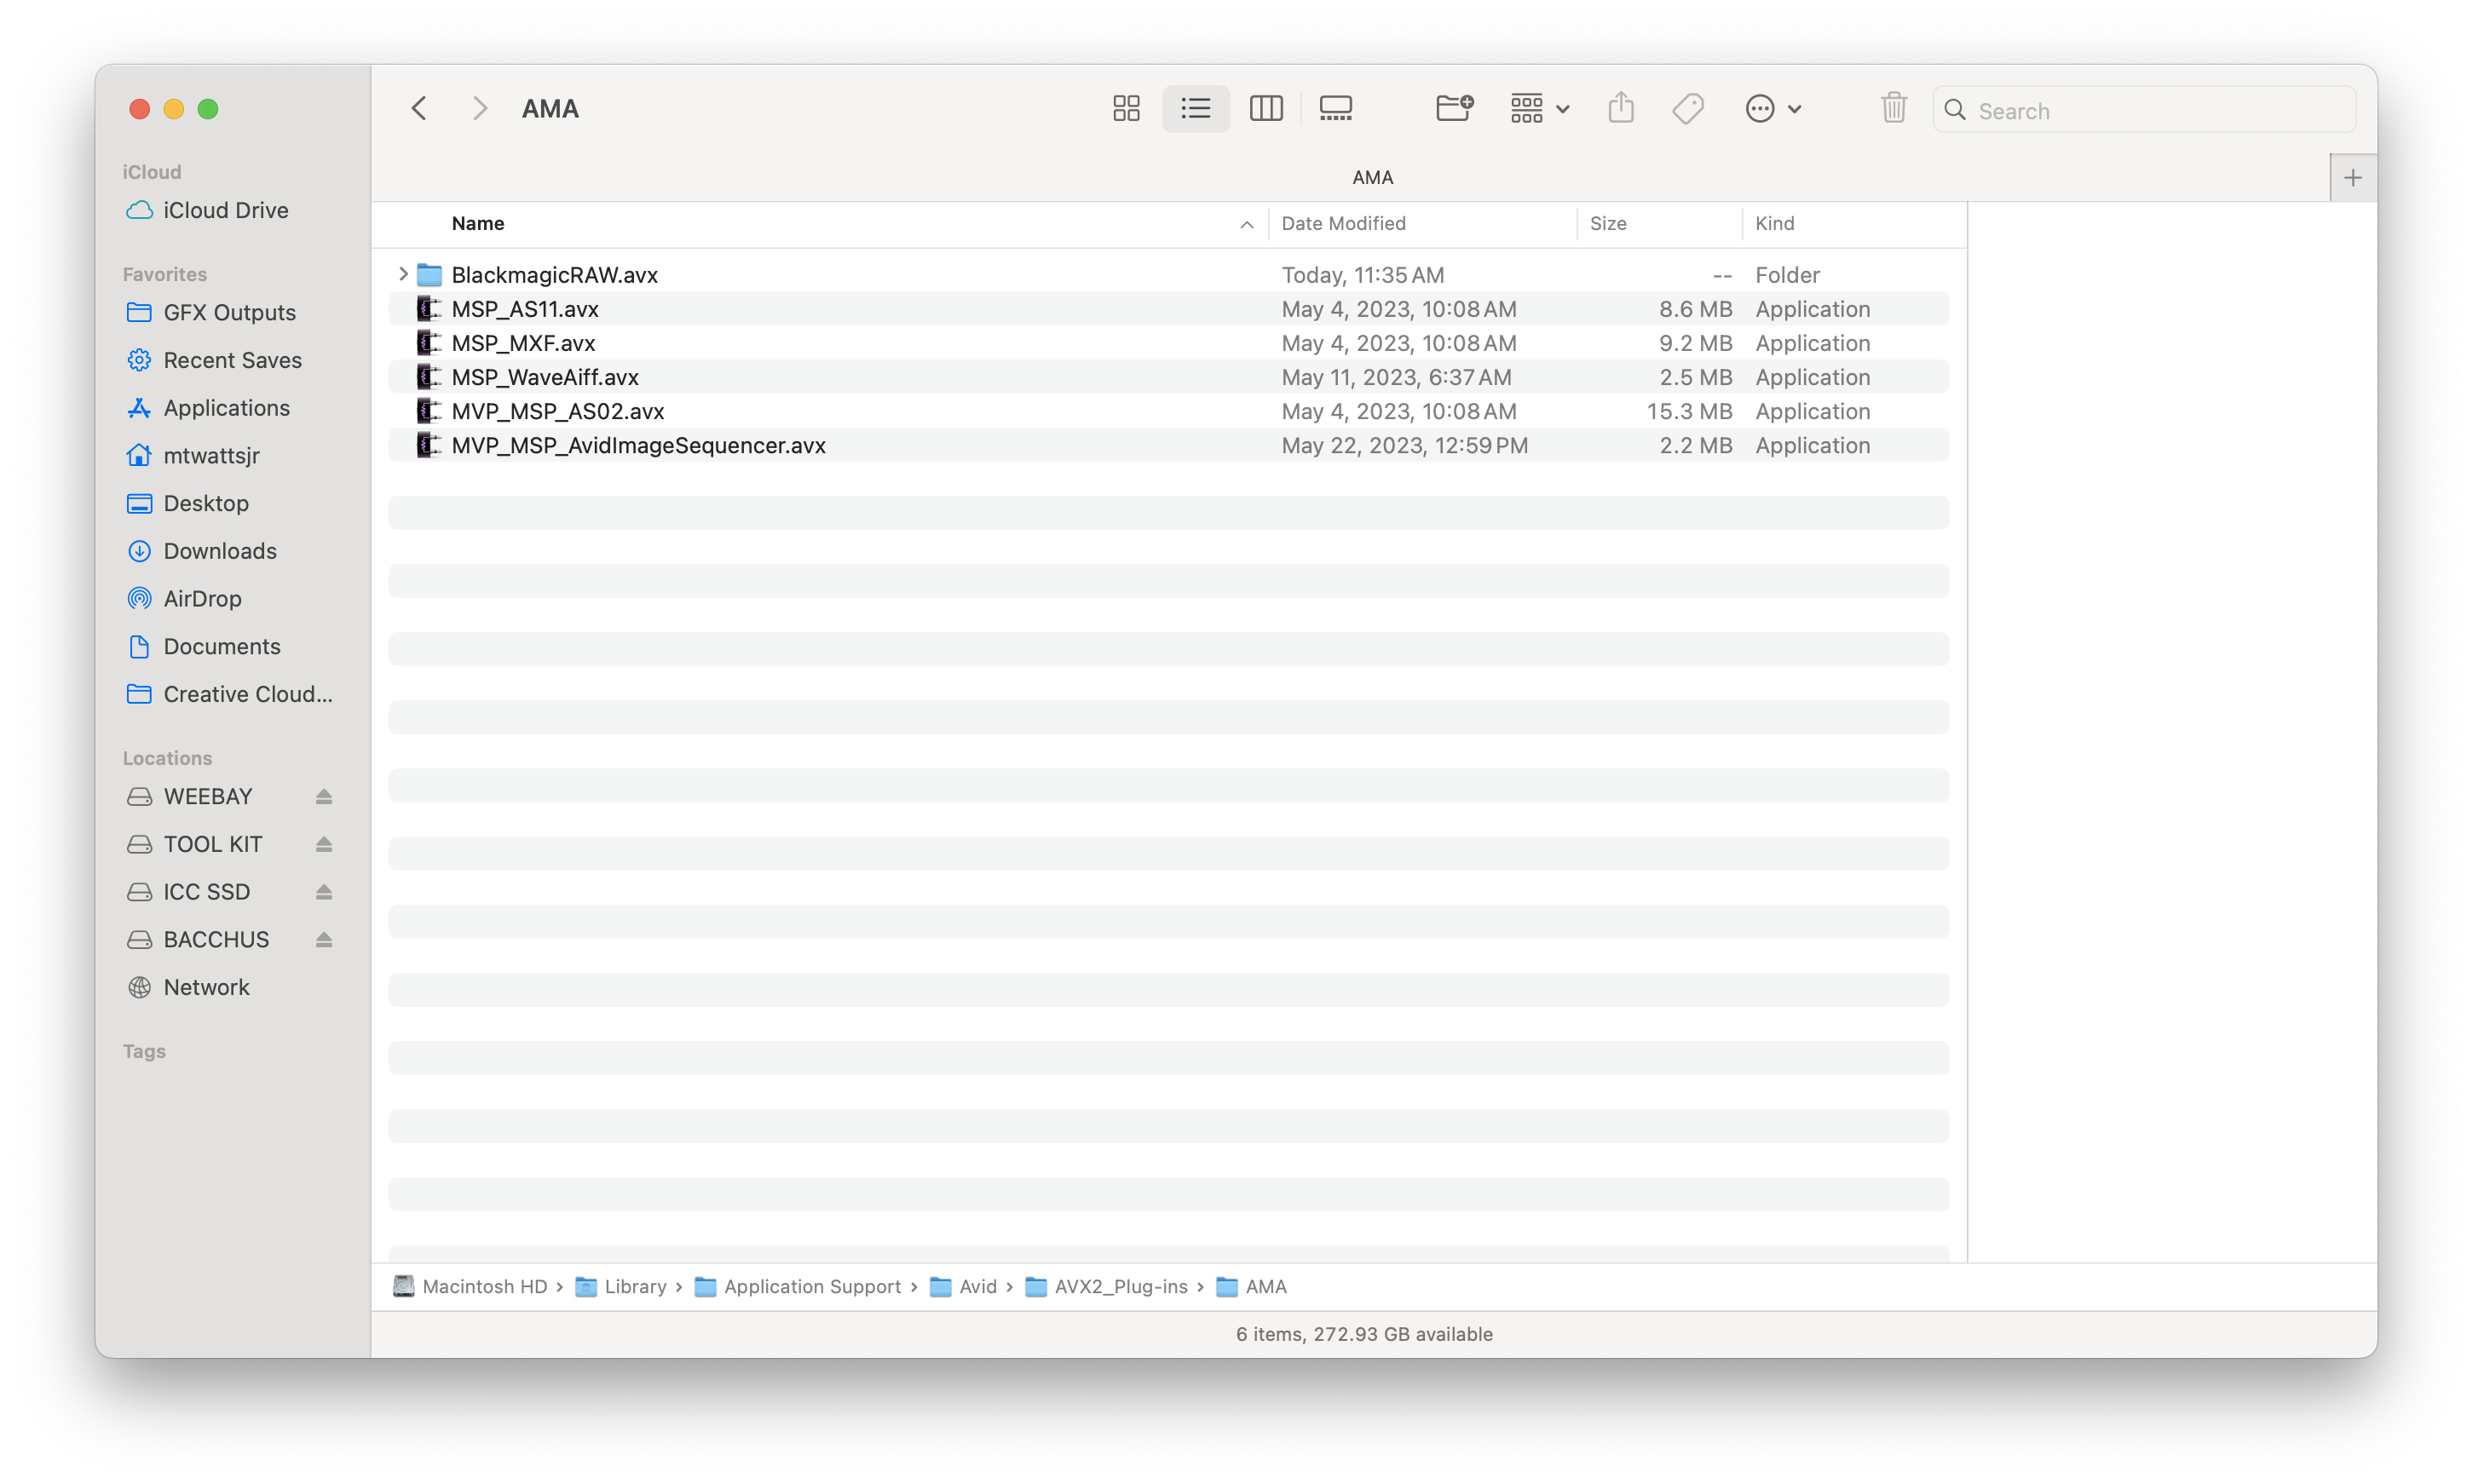Click into the Search field
The width and height of the screenshot is (2473, 1484).
[x=2144, y=110]
